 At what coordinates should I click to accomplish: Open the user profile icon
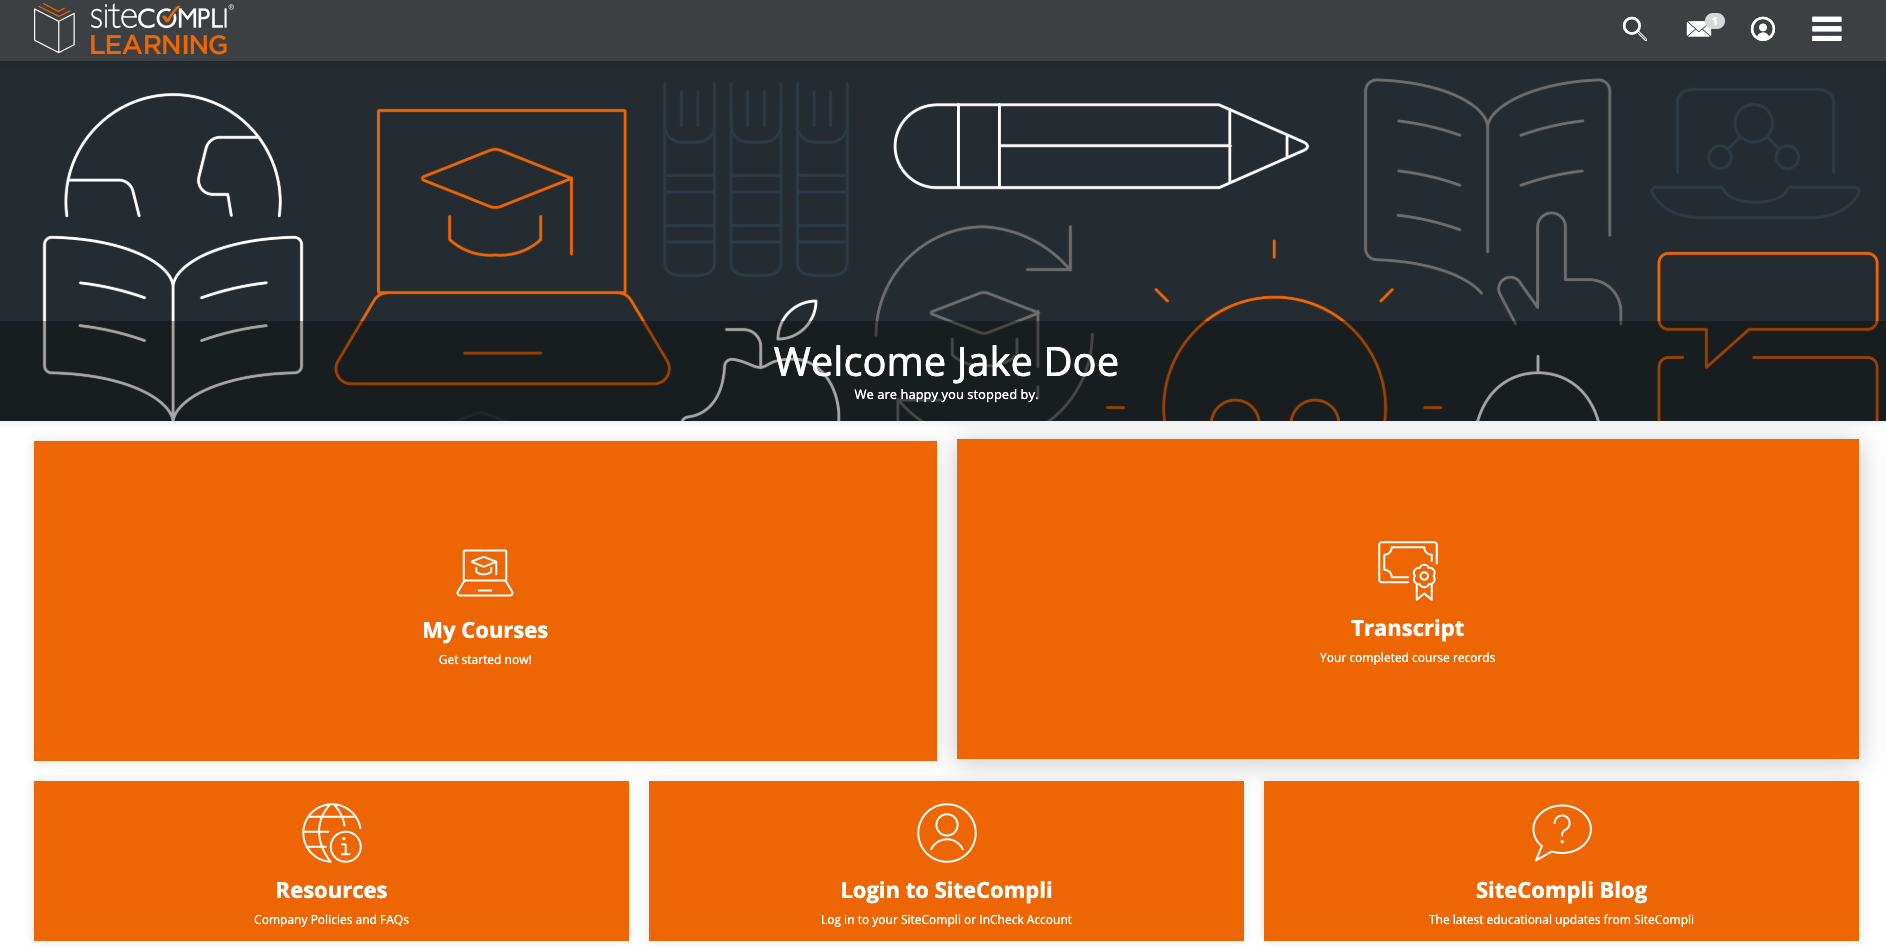coord(1763,29)
